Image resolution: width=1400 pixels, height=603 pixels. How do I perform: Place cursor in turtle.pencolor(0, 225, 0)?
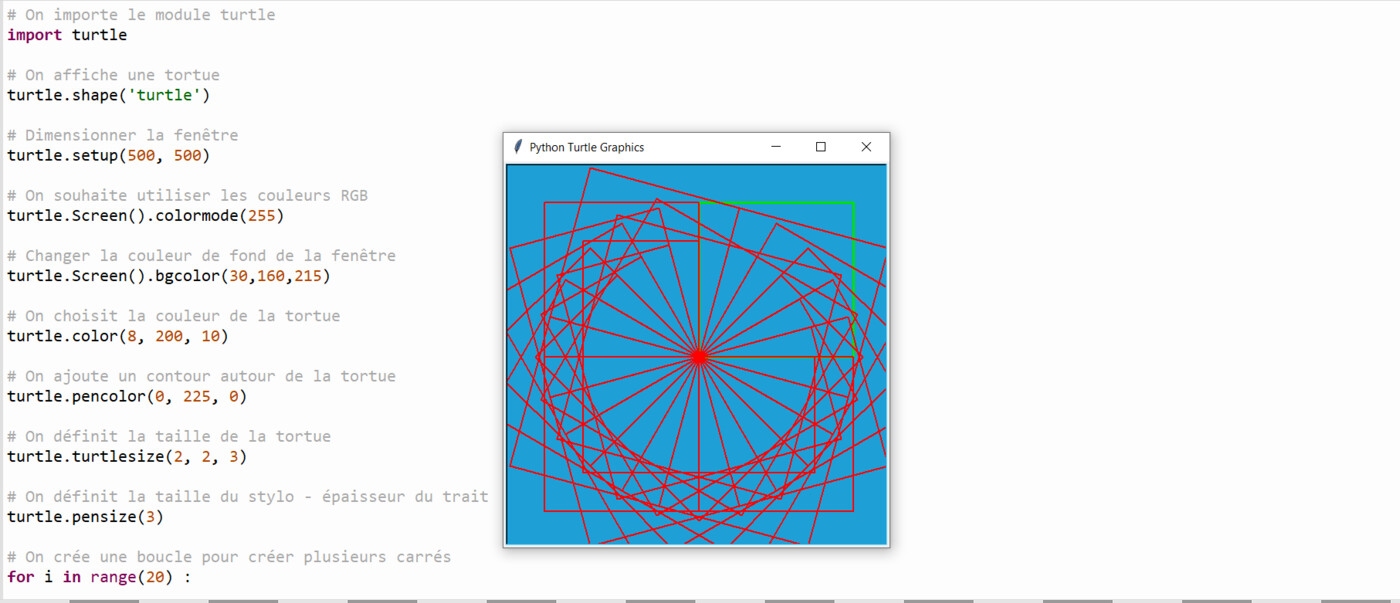[x=127, y=397]
